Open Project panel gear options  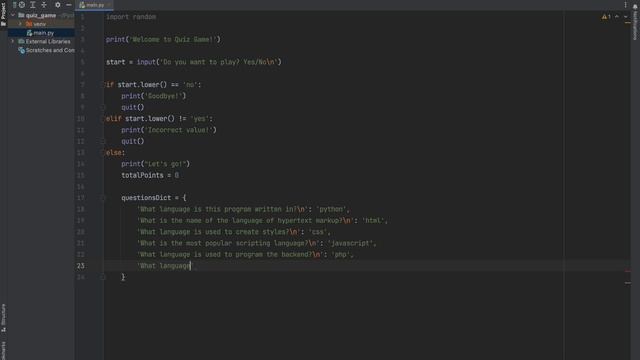pyautogui.click(x=58, y=4)
